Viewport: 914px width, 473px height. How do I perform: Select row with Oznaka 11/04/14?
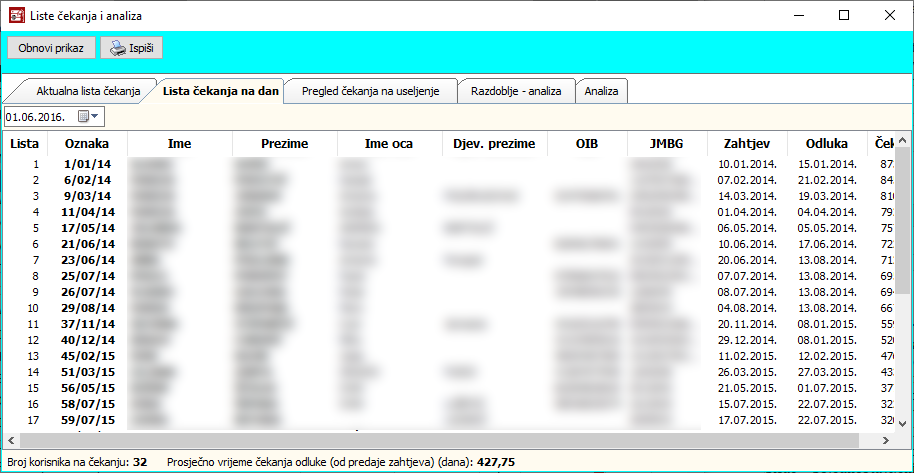click(x=88, y=212)
